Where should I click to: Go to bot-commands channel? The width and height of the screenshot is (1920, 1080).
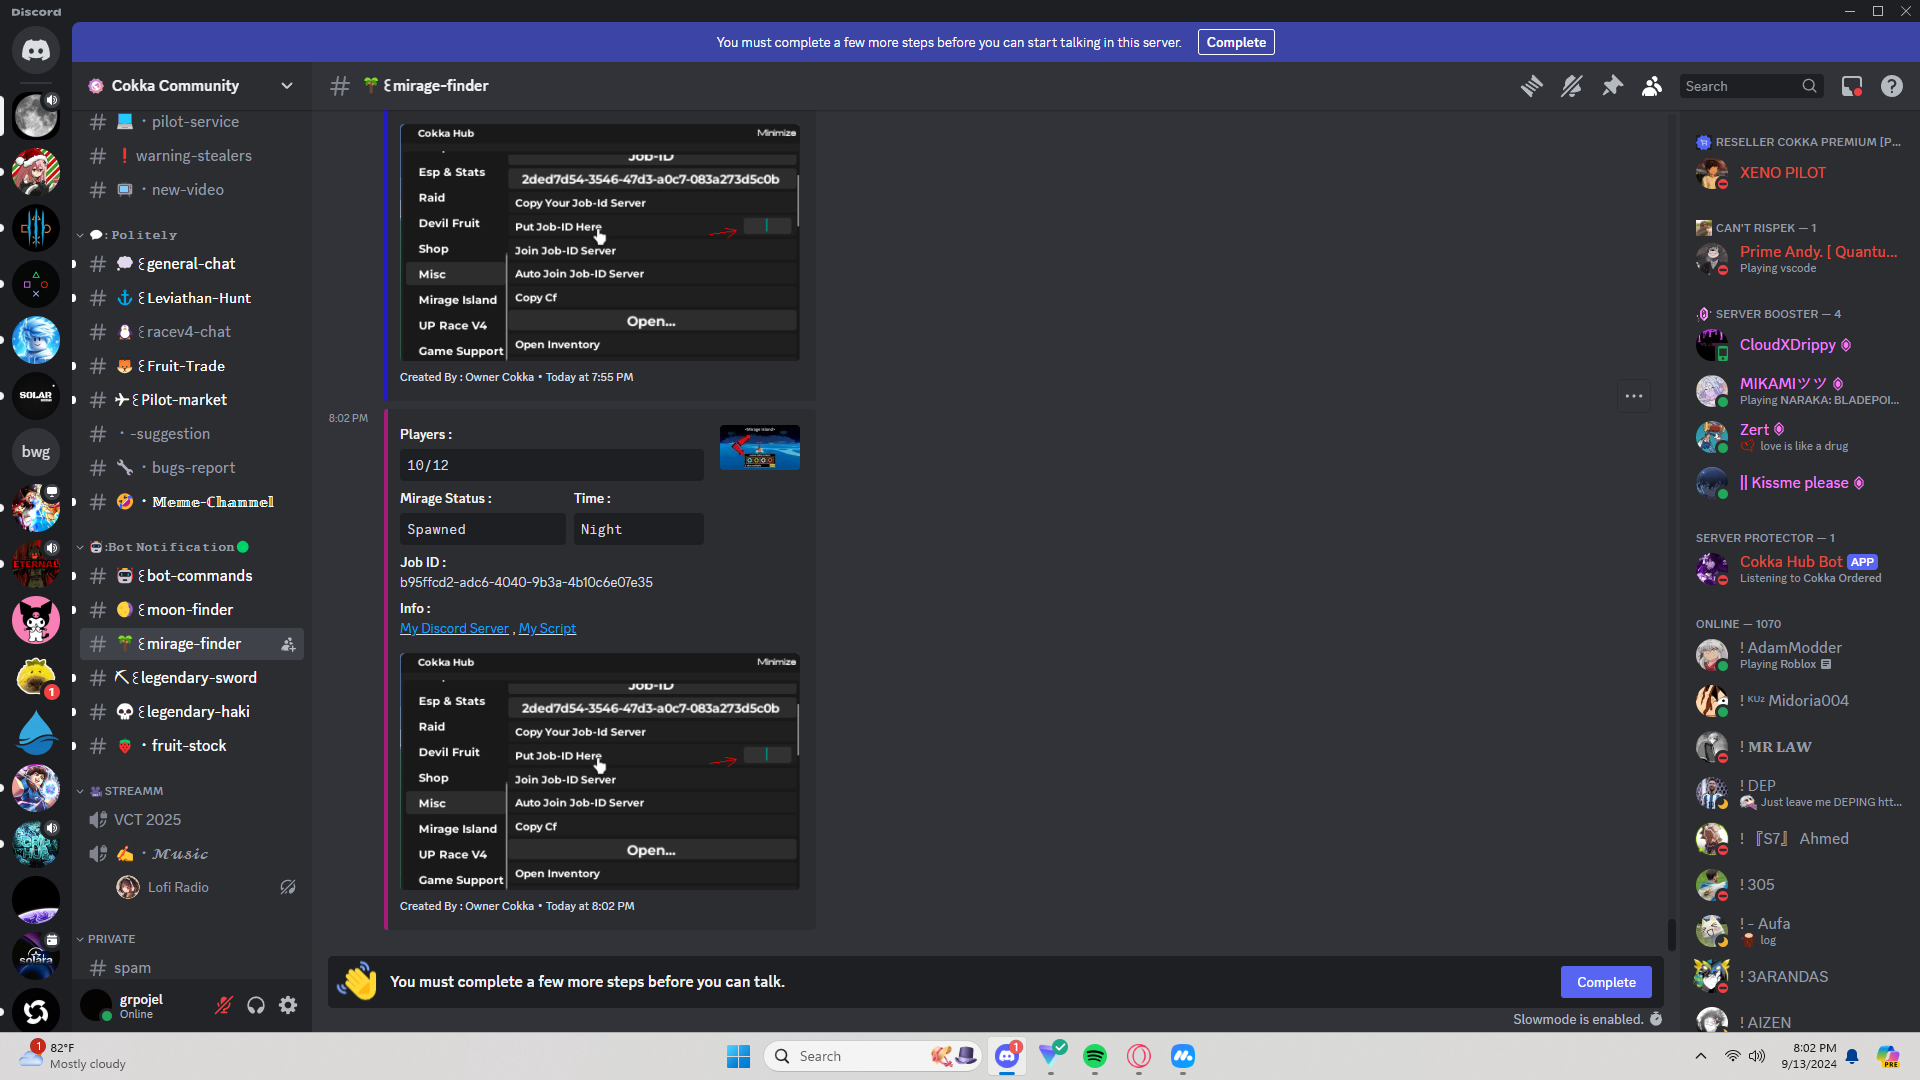192,576
